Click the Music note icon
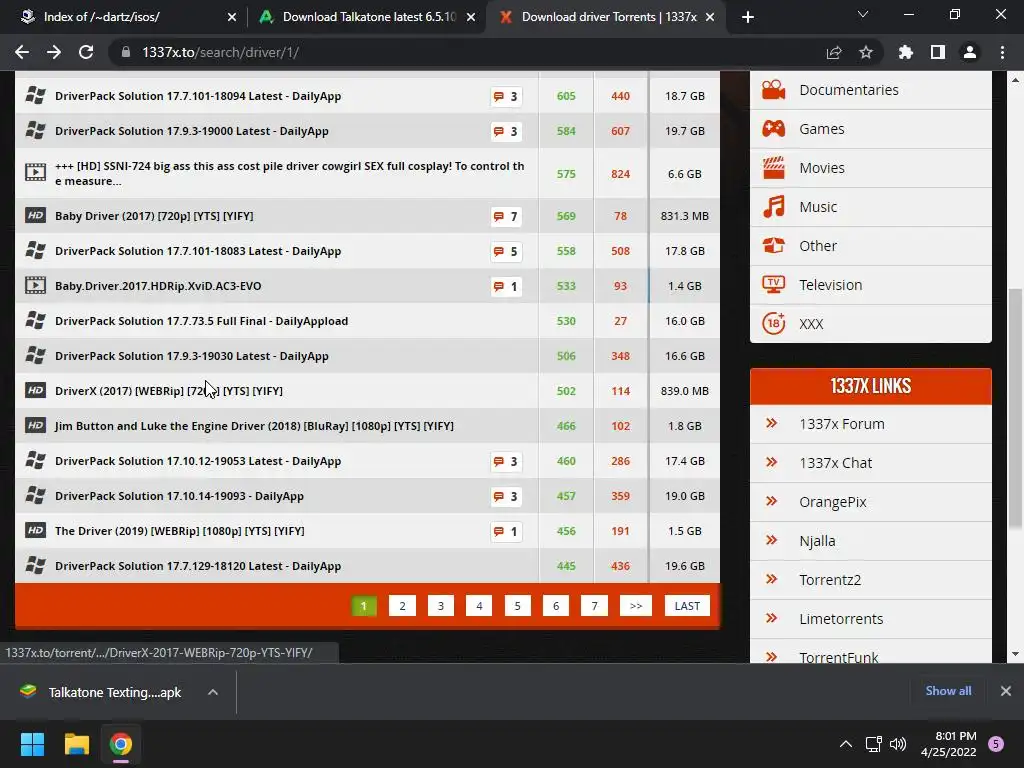 [x=774, y=207]
